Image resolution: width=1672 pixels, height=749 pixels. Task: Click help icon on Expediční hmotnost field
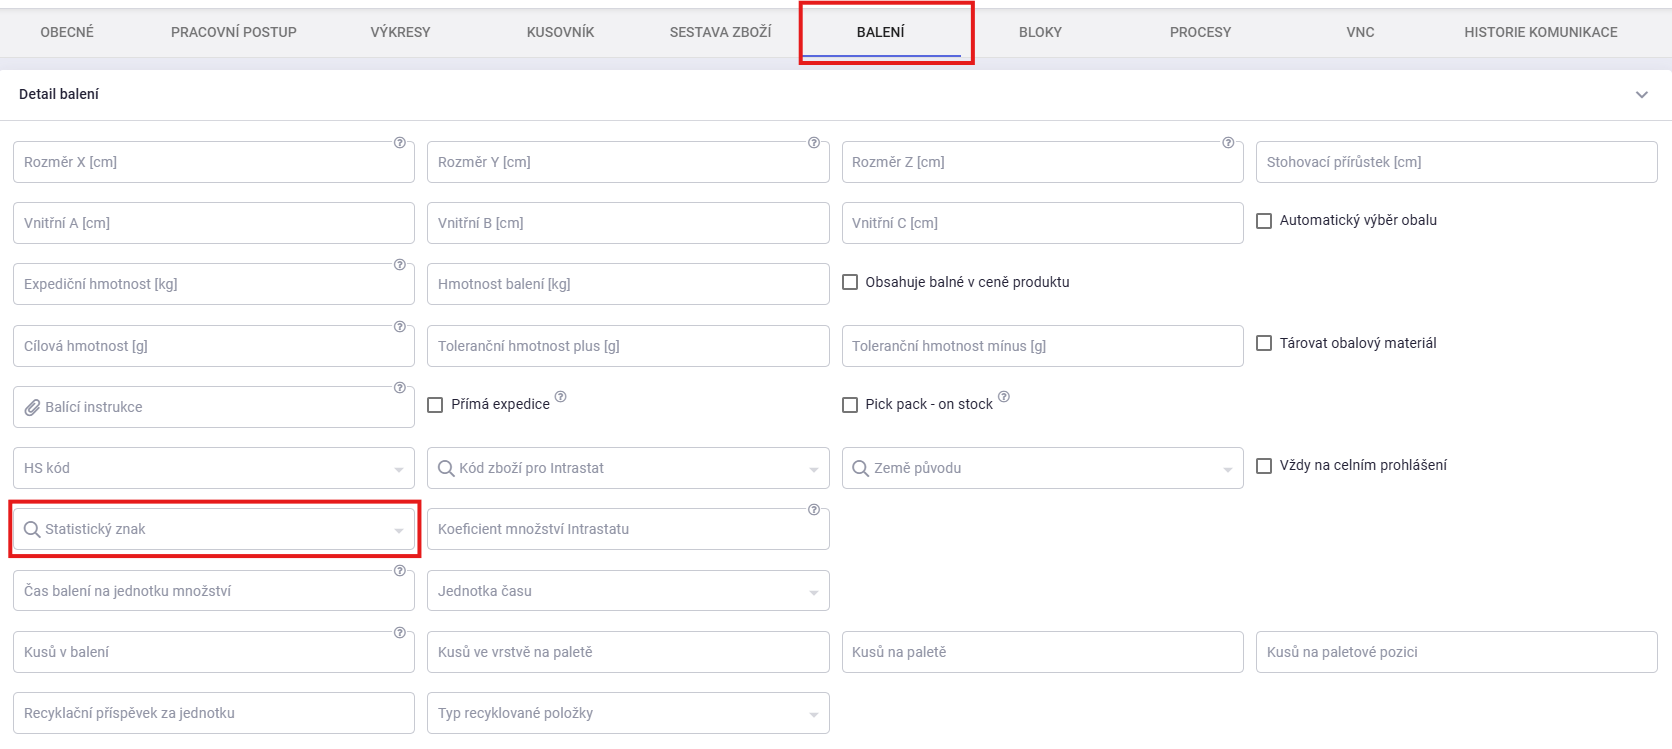point(400,265)
